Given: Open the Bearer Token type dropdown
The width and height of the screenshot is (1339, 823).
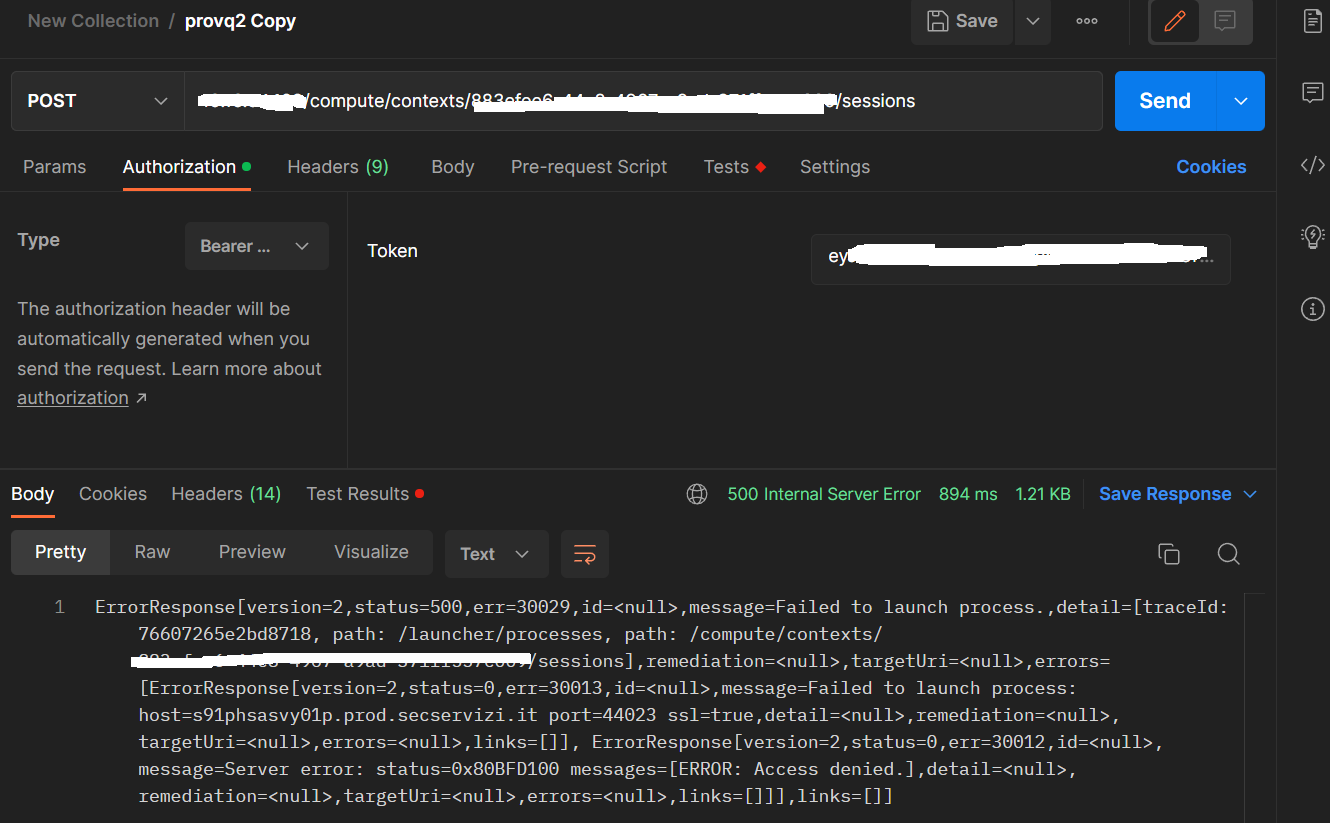Looking at the screenshot, I should [256, 245].
